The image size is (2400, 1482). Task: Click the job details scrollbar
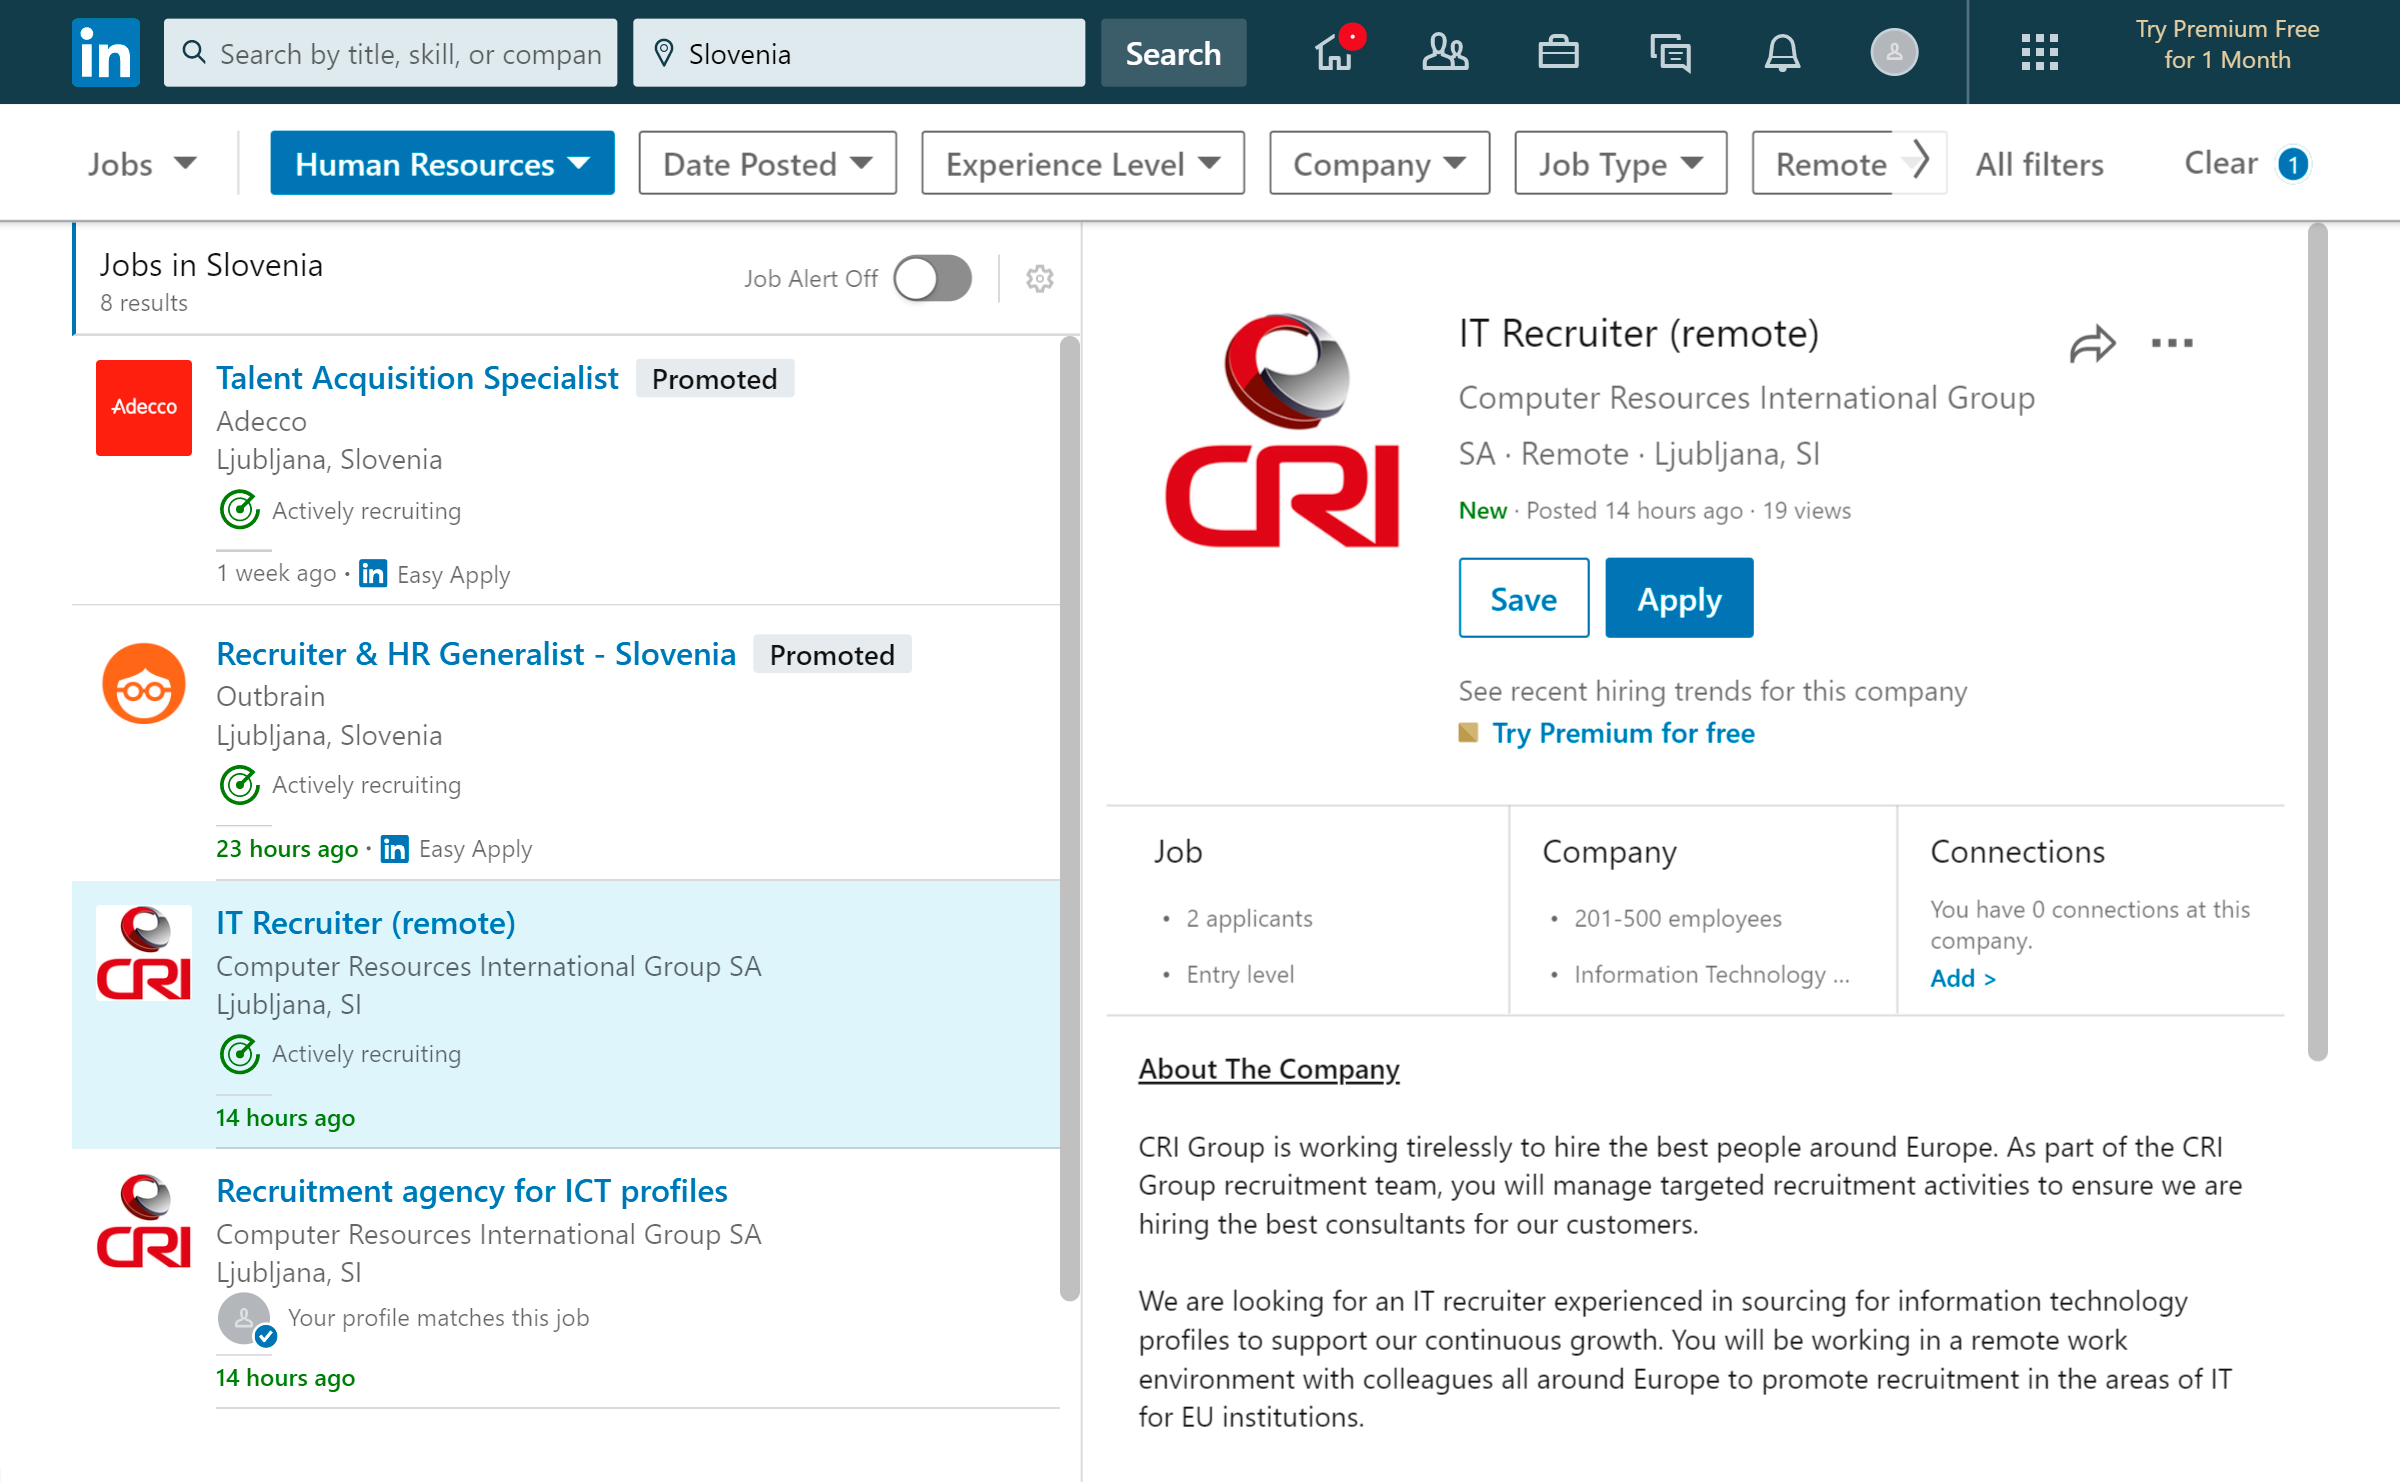click(2318, 640)
